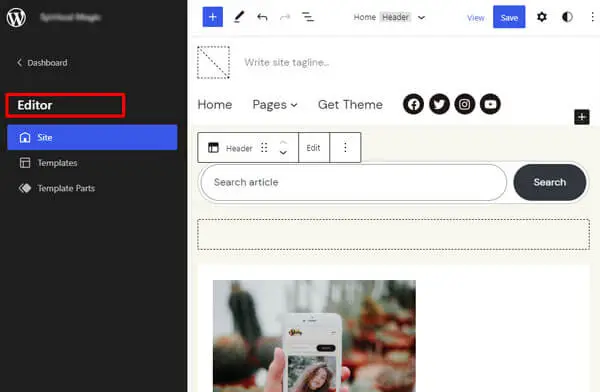Move the Header block down
Screen dimensions: 600x392
(283, 153)
